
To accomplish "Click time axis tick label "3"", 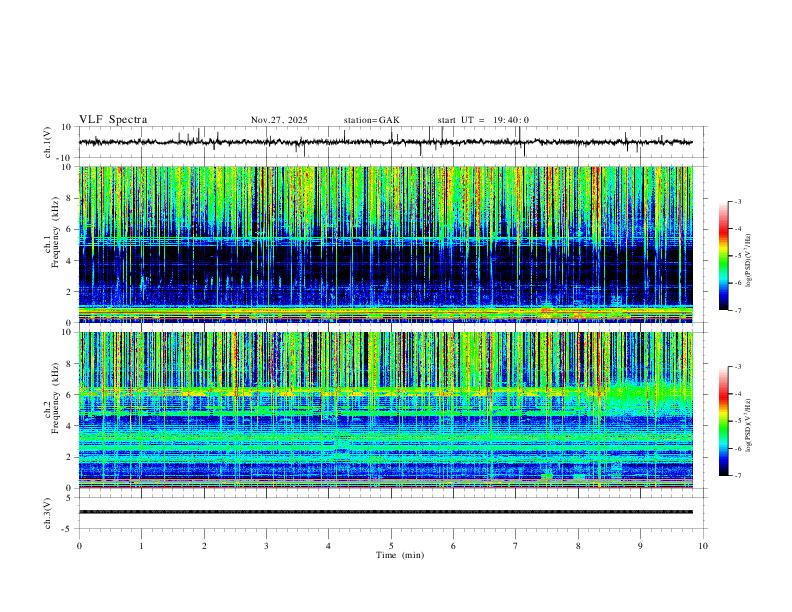I will (266, 546).
